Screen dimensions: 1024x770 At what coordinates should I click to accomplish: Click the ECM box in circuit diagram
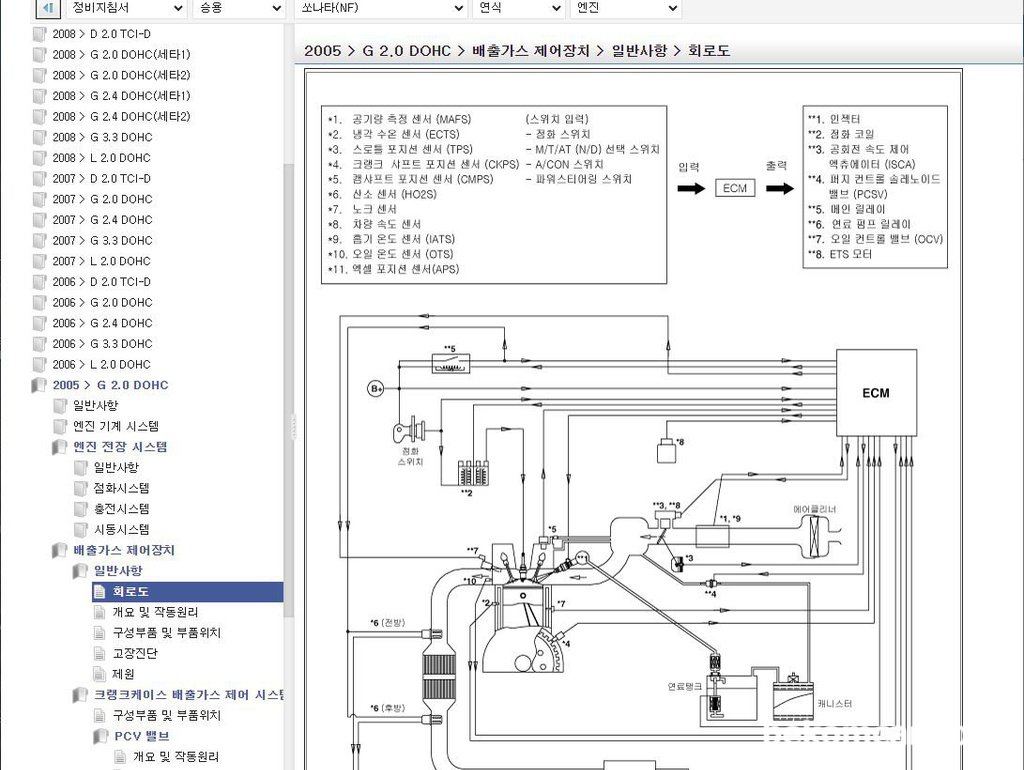click(x=876, y=393)
